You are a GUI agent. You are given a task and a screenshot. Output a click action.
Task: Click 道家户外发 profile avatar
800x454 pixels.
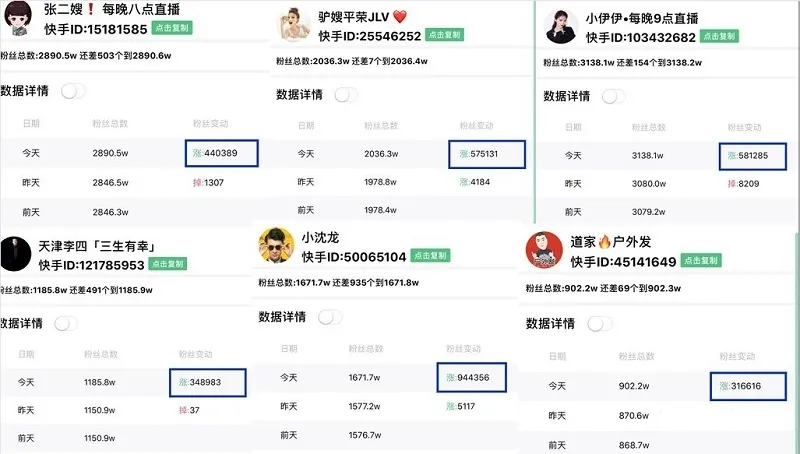point(544,249)
